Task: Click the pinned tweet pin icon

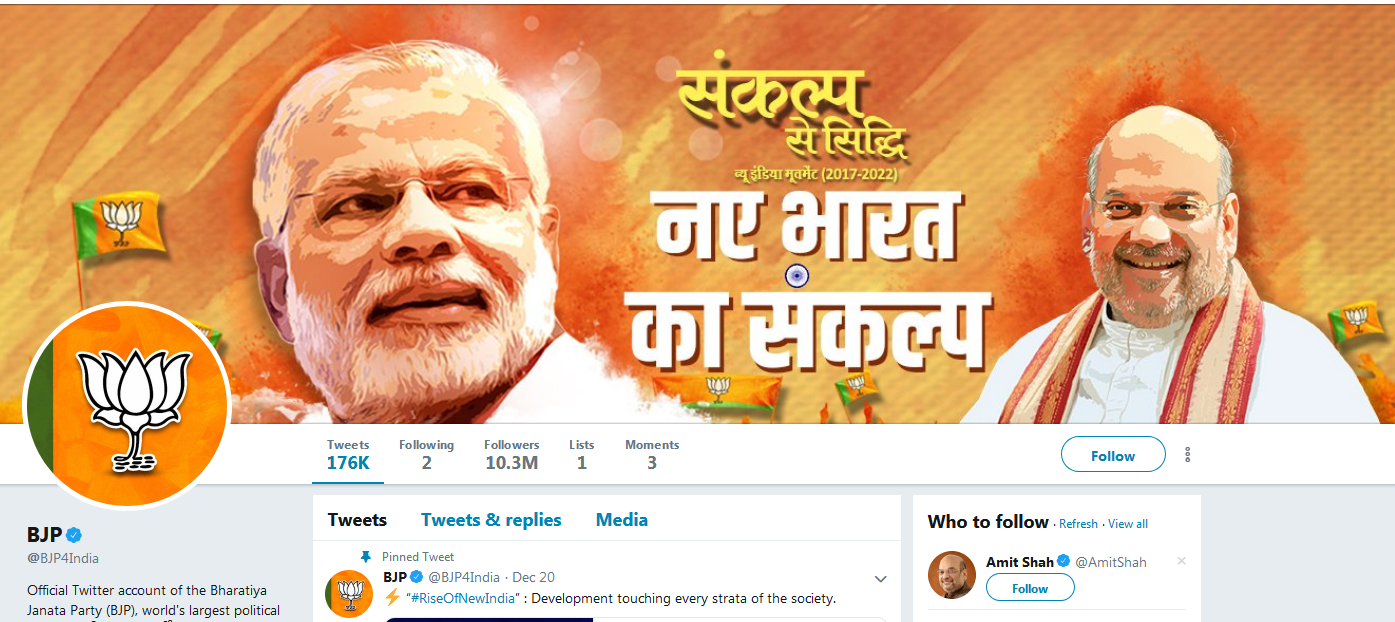Action: (x=366, y=557)
